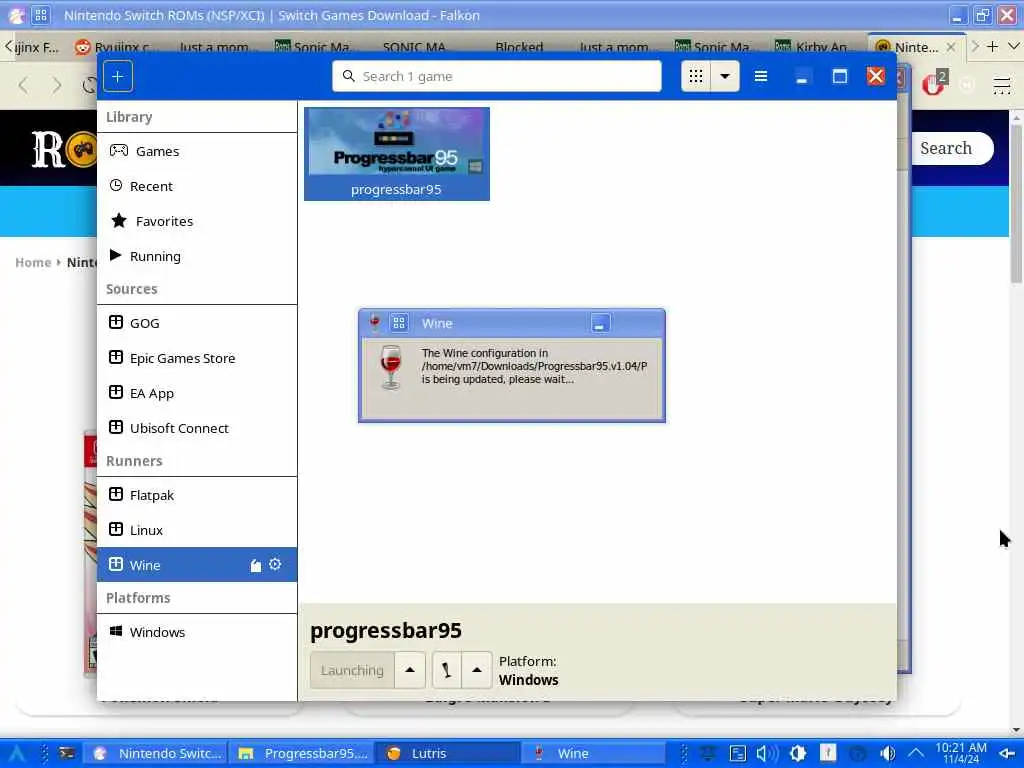Image resolution: width=1024 pixels, height=768 pixels.
Task: Click the ad blocker icon in Falkon
Action: click(x=934, y=84)
